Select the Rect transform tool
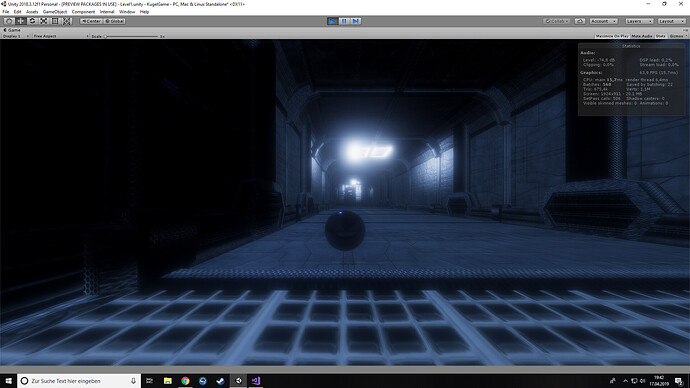690x388 pixels. (55, 21)
